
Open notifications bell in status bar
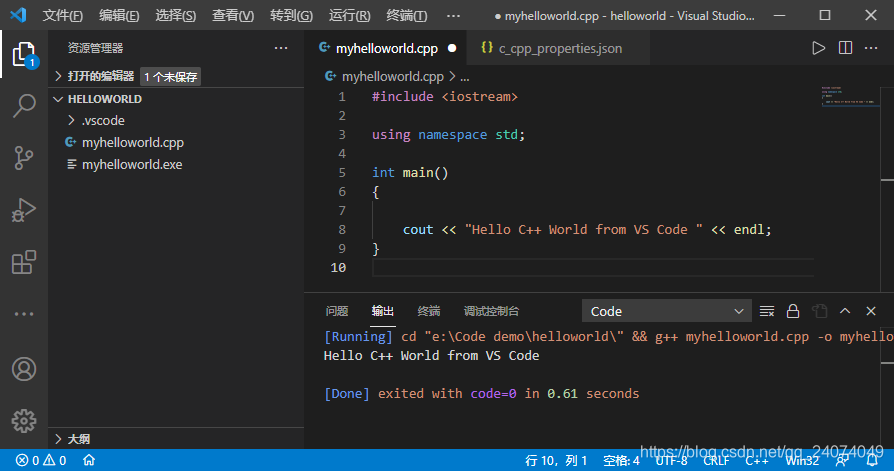pyautogui.click(x=872, y=460)
